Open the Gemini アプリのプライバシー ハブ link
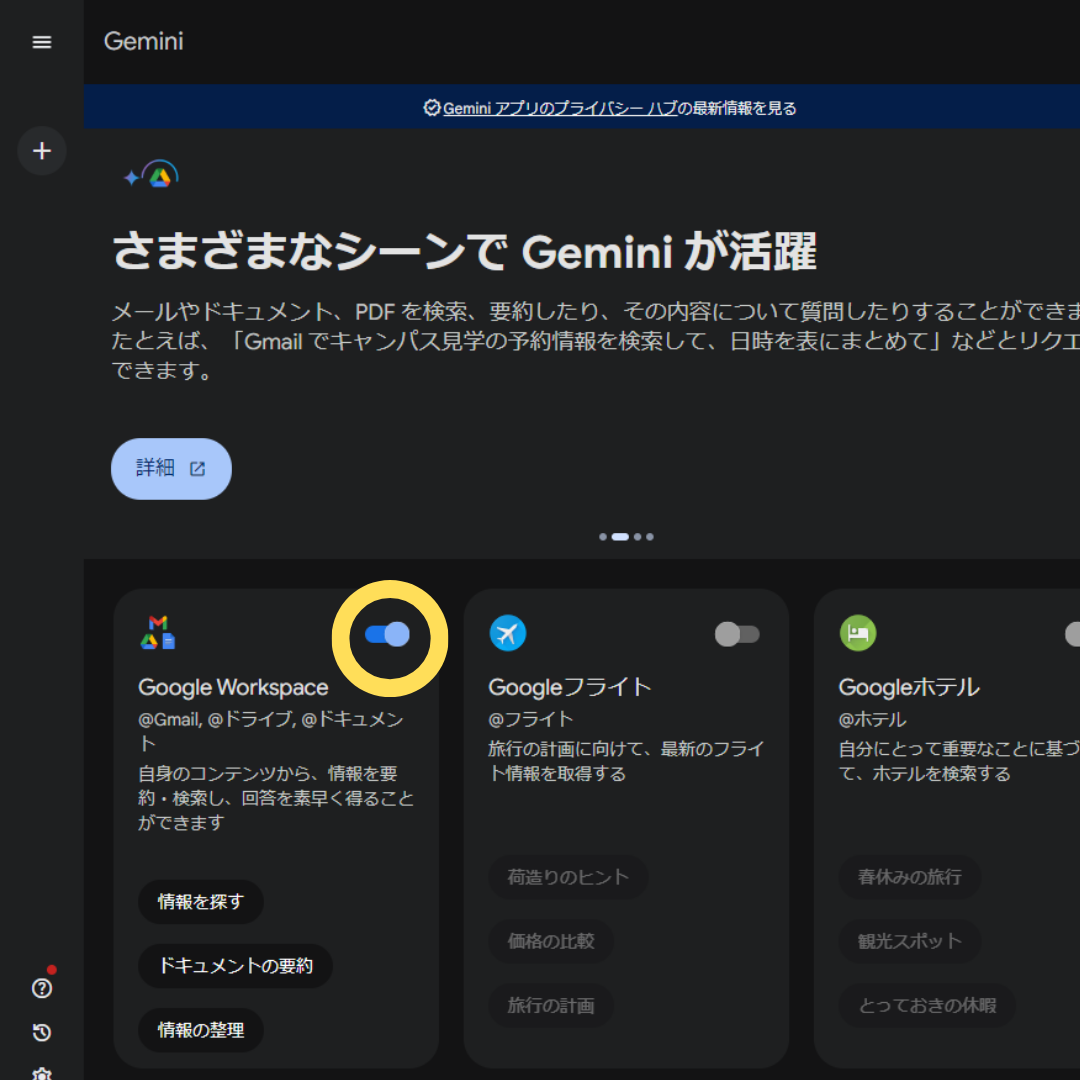Image resolution: width=1080 pixels, height=1080 pixels. 560,108
